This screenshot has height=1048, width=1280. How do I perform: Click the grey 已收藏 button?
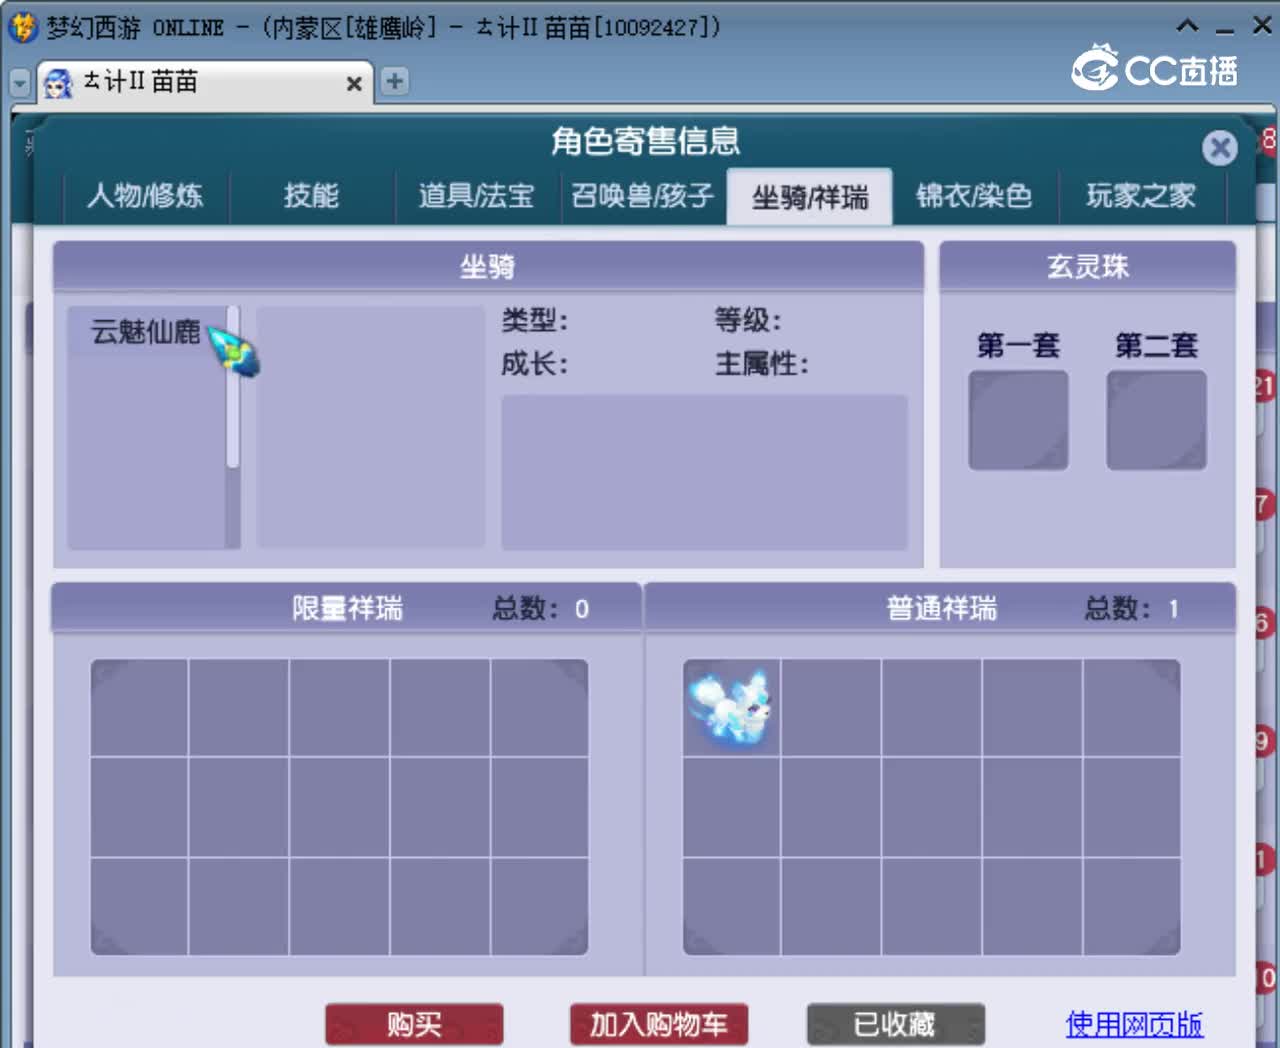895,1025
